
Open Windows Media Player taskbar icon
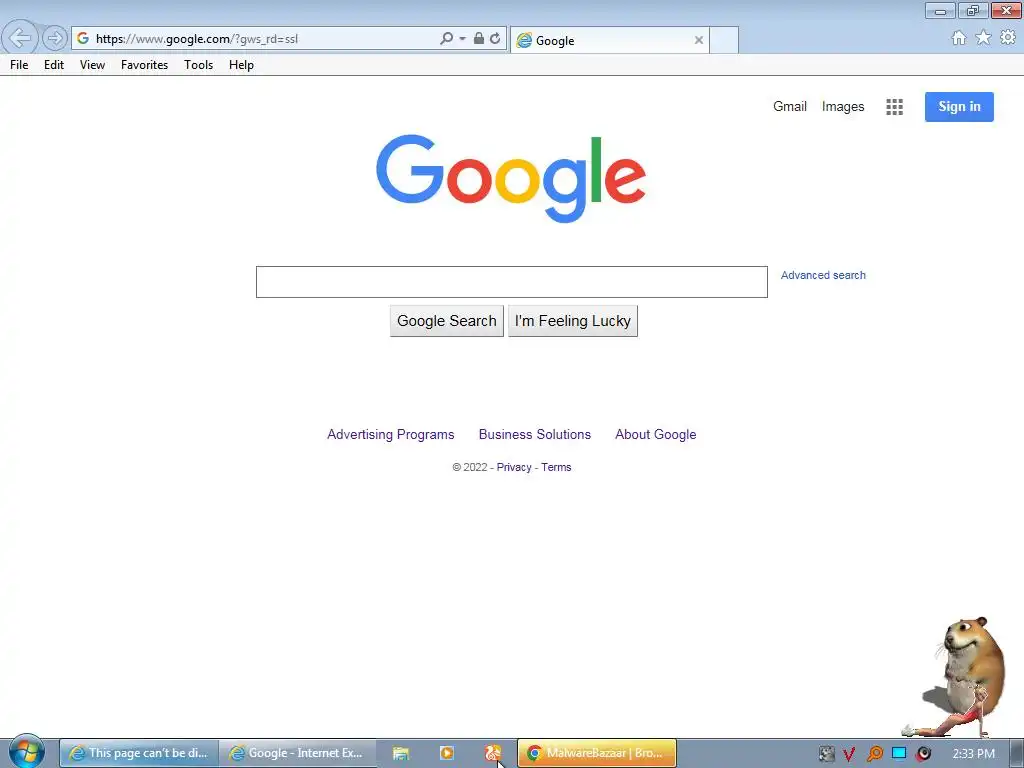tap(447, 753)
